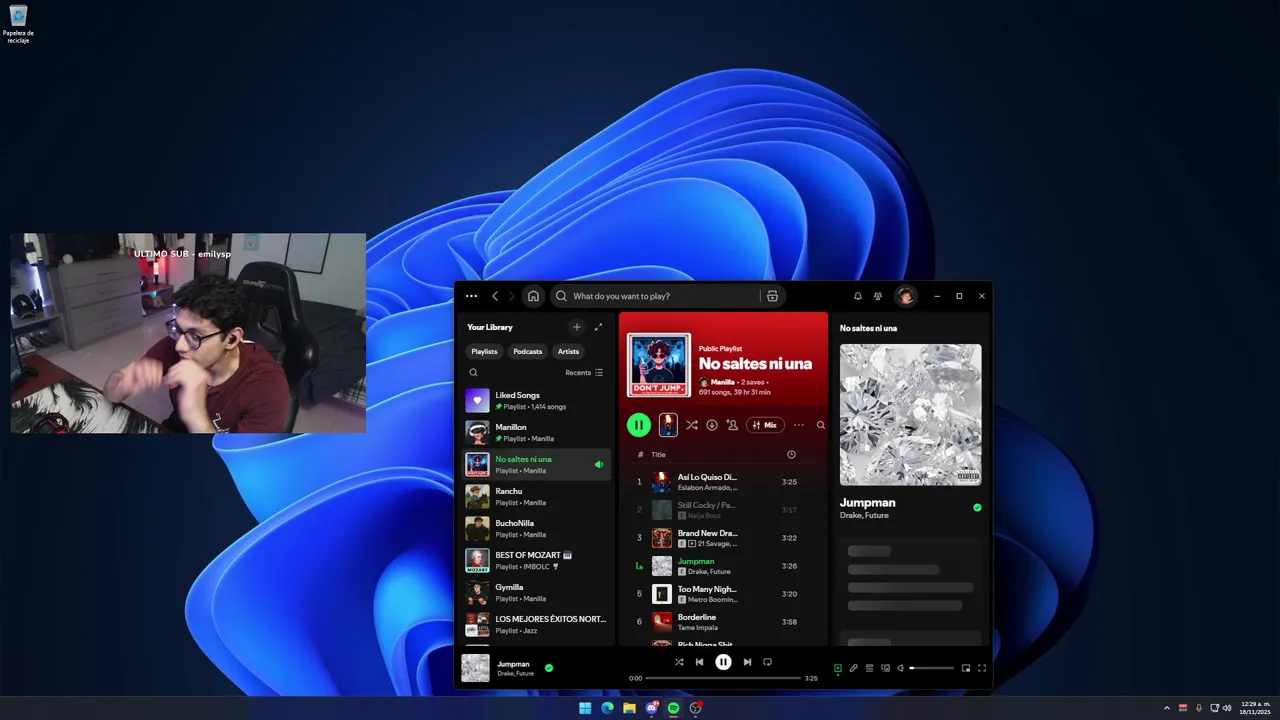Screen dimensions: 1280x720
Task: Search in playlist with the magnifier icon
Action: coord(821,425)
